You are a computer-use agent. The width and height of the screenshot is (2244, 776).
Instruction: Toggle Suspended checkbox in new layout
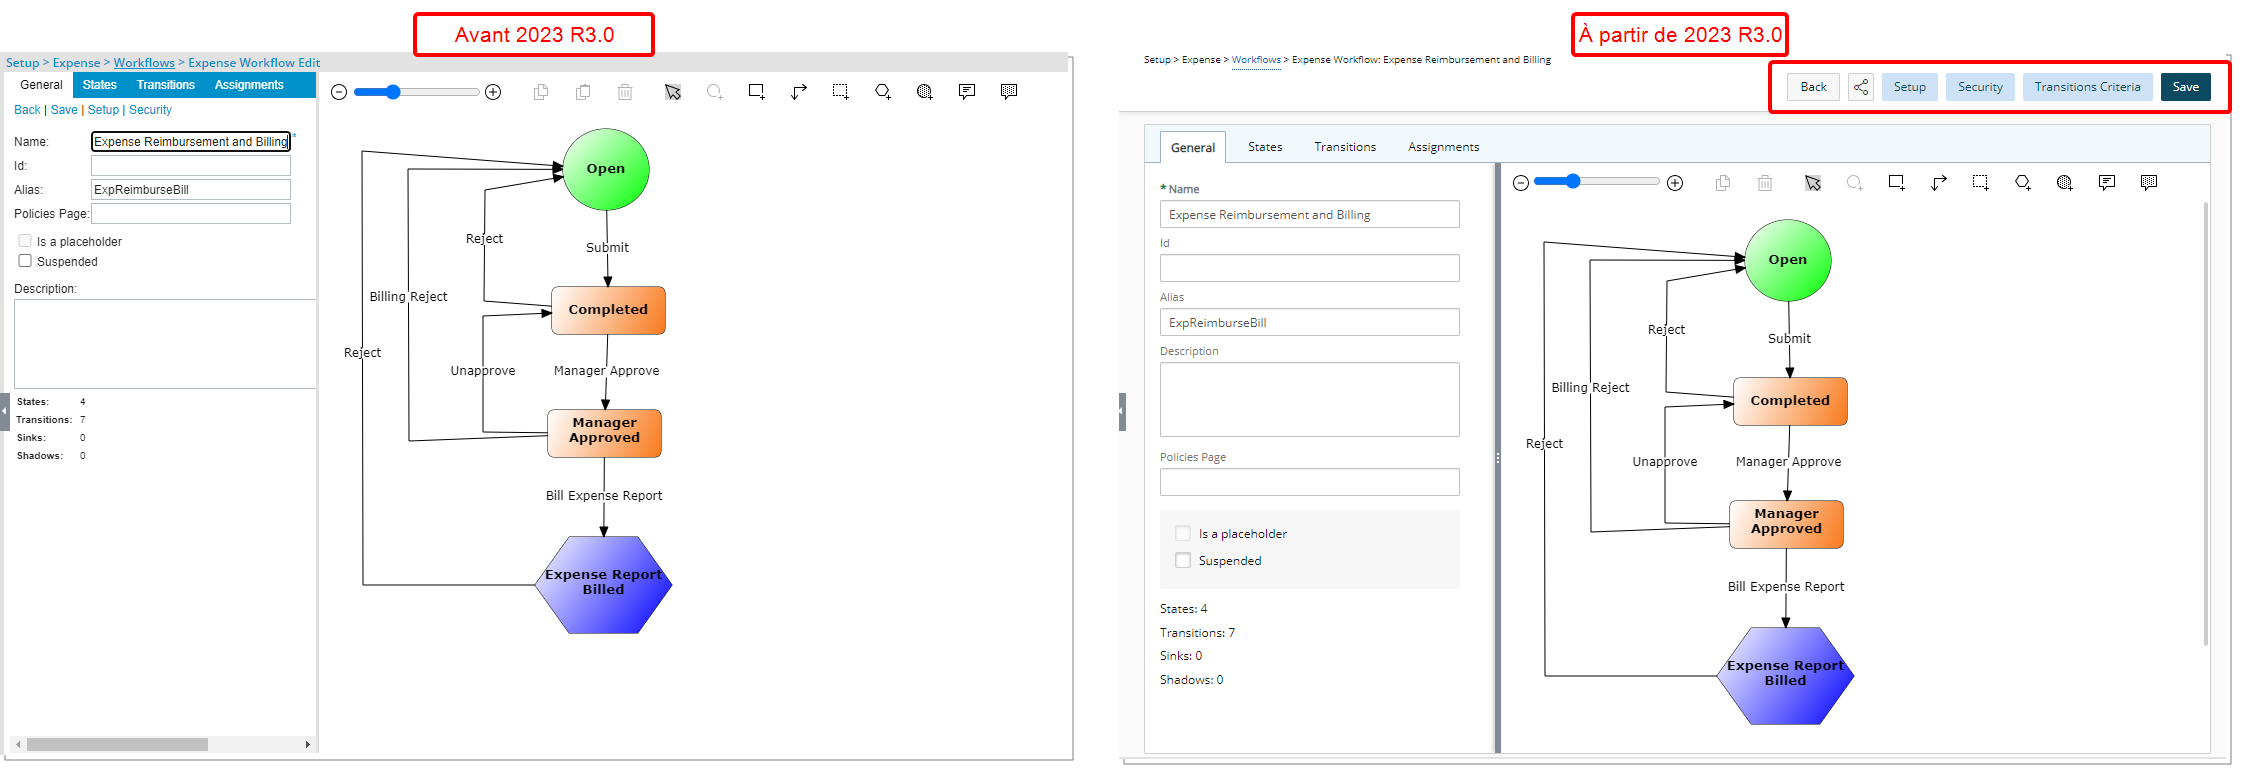click(1183, 561)
